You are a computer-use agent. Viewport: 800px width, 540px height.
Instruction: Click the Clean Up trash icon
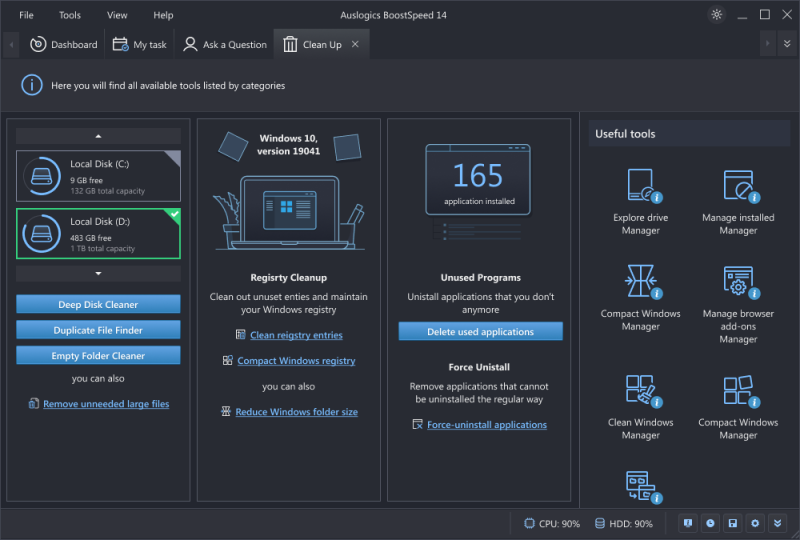click(x=290, y=44)
